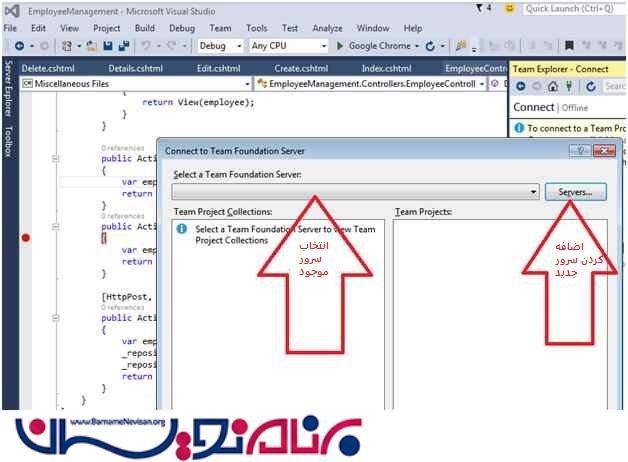Click the Manage Connections plug icon in Team Explorer
This screenshot has width=628, height=462.
pos(569,87)
